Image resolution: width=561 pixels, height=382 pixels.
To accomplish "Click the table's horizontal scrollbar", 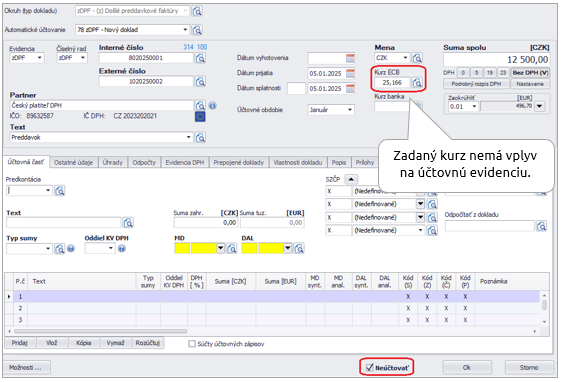I will click(101, 331).
